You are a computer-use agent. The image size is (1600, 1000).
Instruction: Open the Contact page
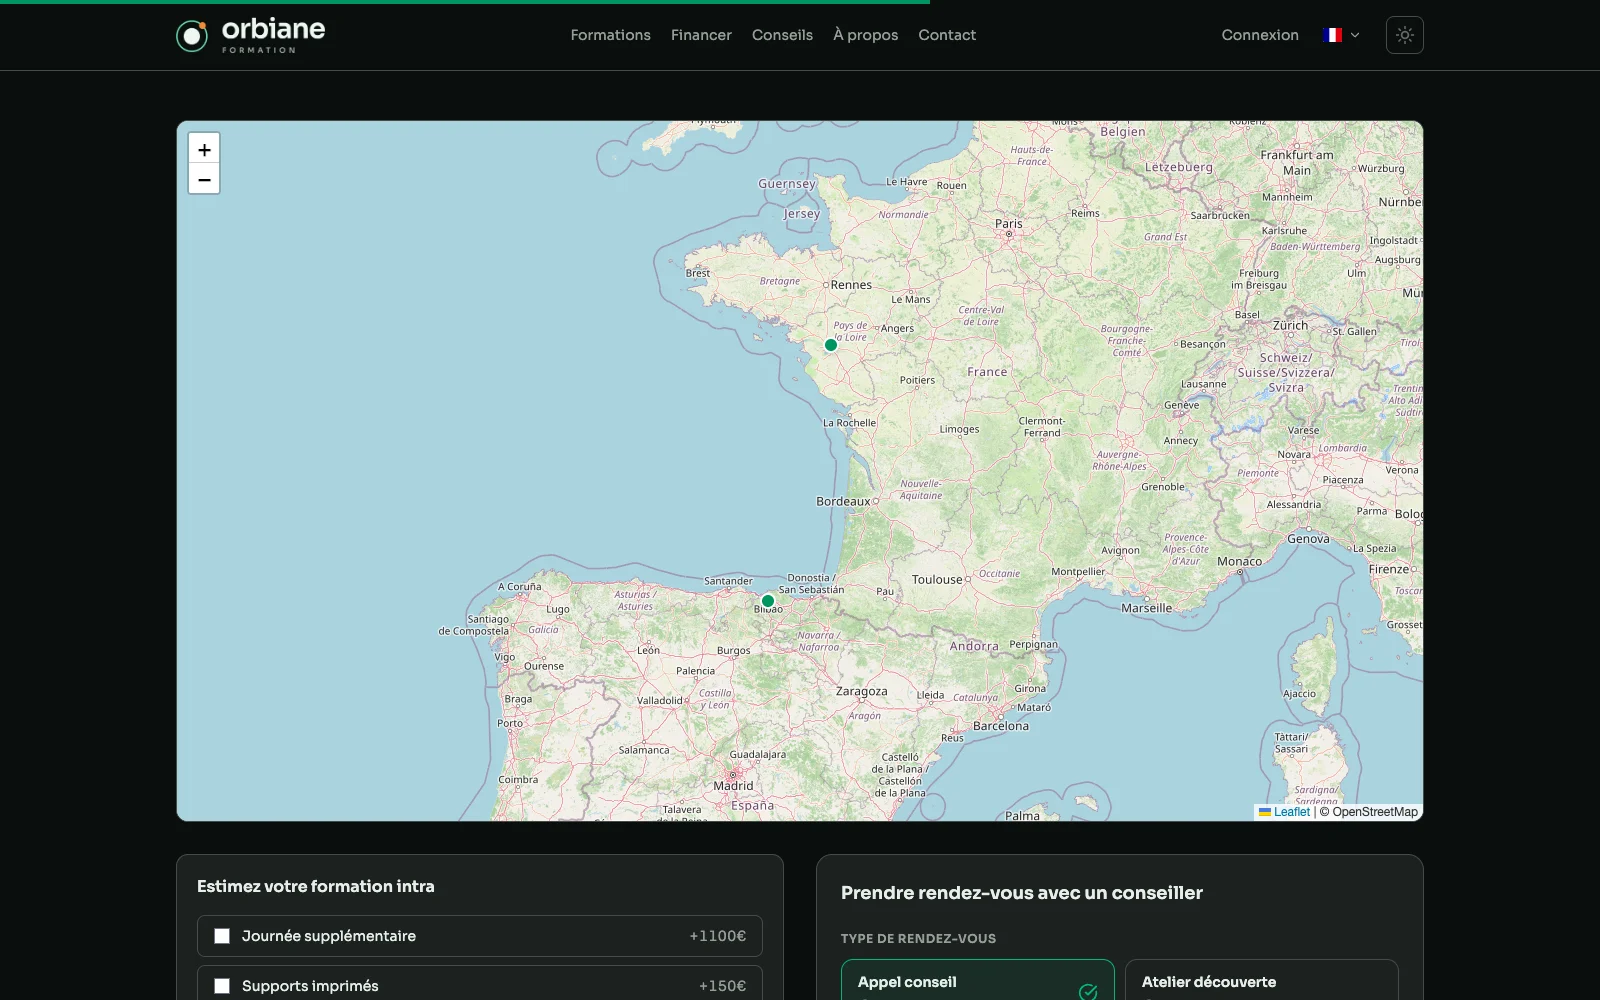pyautogui.click(x=947, y=35)
